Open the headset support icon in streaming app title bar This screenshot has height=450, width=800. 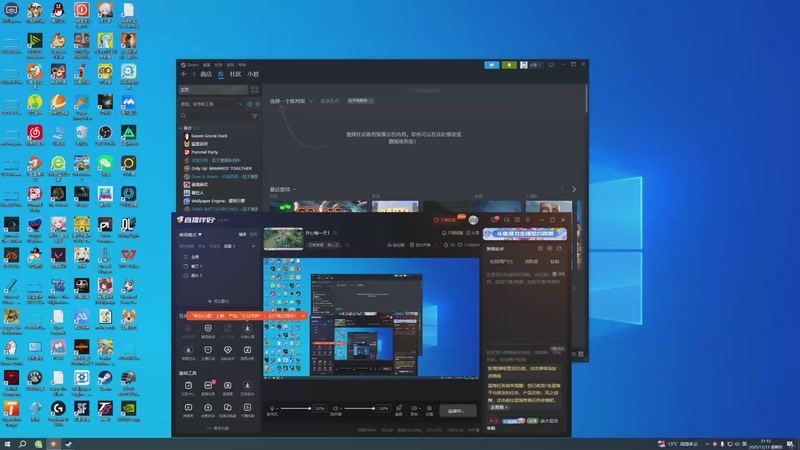[x=507, y=220]
